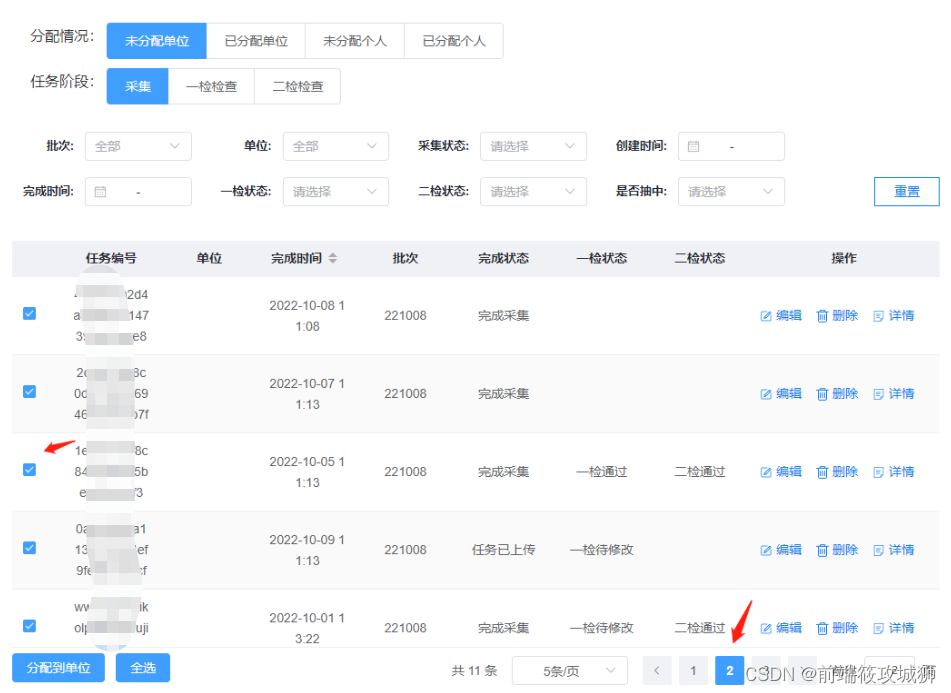Switch to 未分配个人 tab

point(355,41)
